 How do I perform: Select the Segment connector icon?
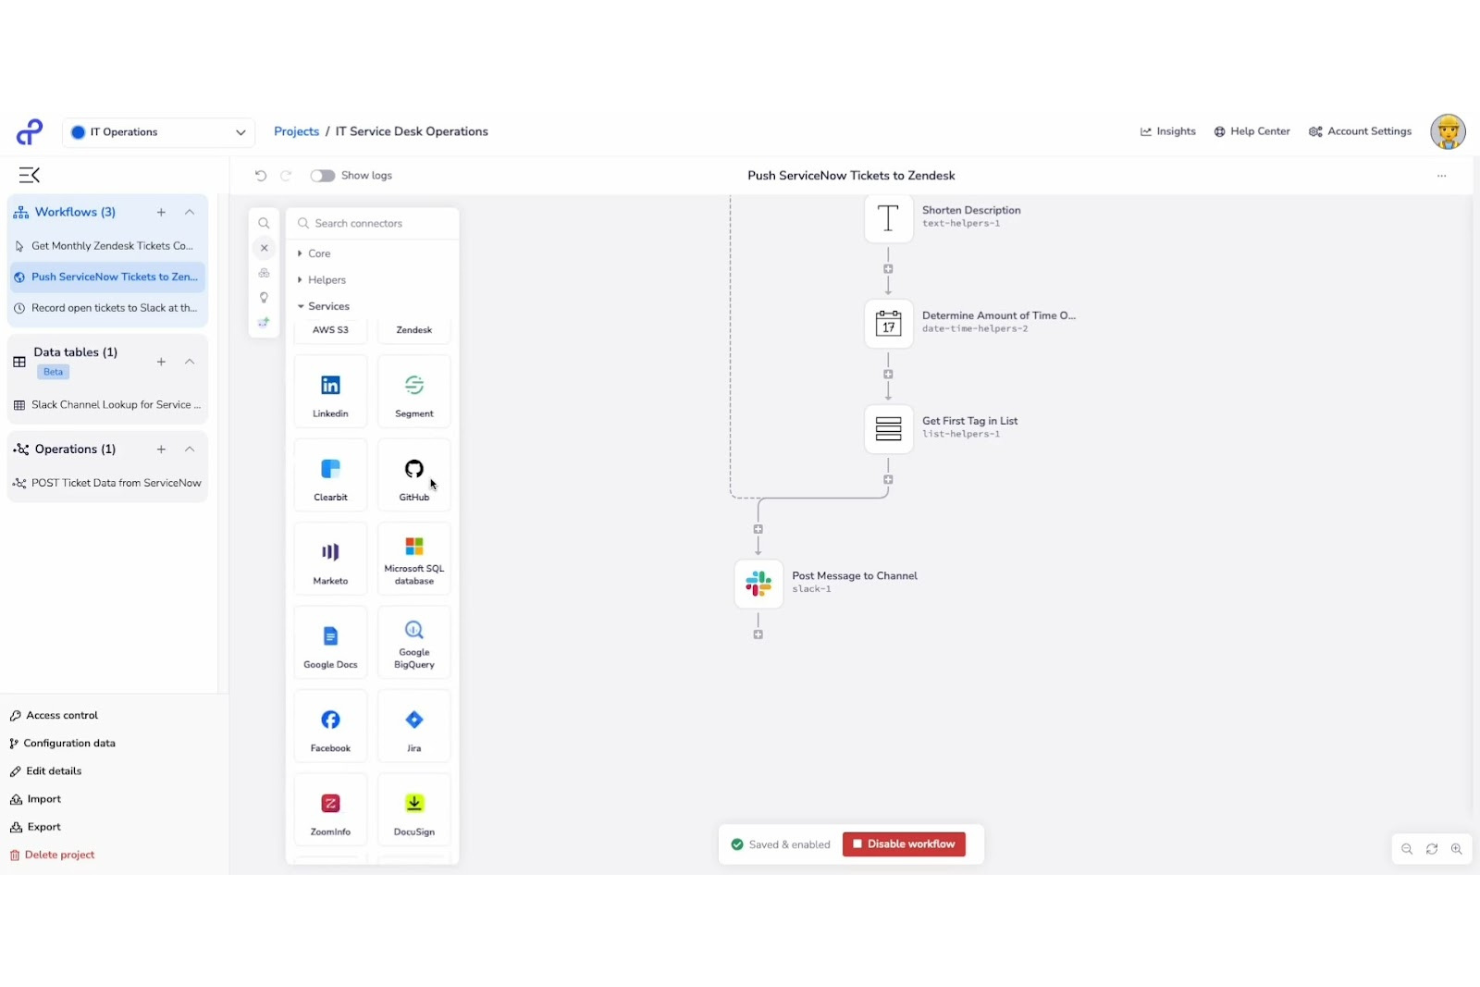(413, 391)
